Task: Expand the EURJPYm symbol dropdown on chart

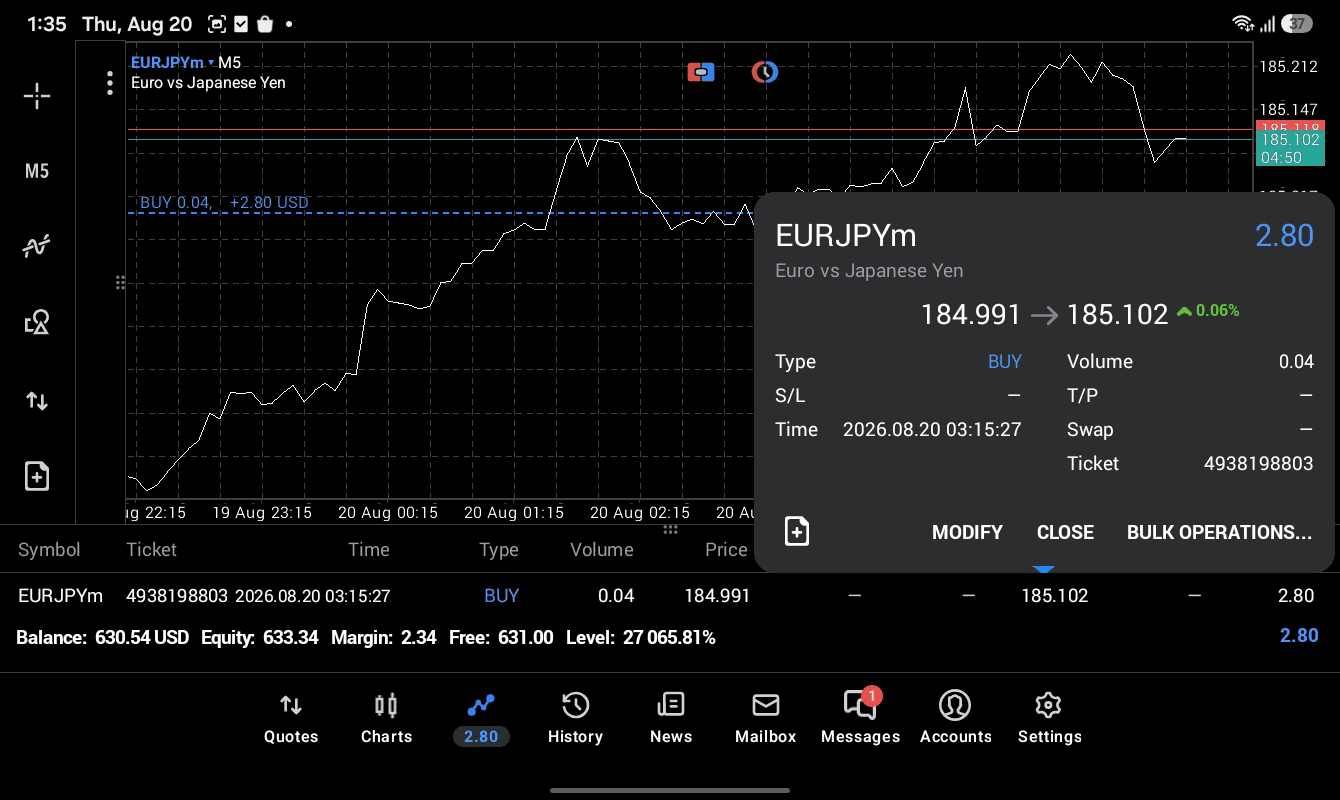Action: [171, 62]
